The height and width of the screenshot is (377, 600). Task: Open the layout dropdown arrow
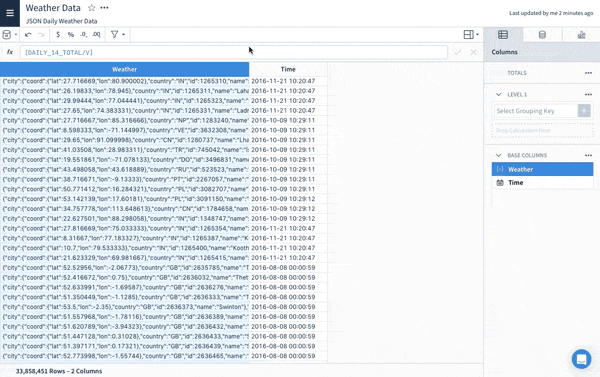(477, 34)
